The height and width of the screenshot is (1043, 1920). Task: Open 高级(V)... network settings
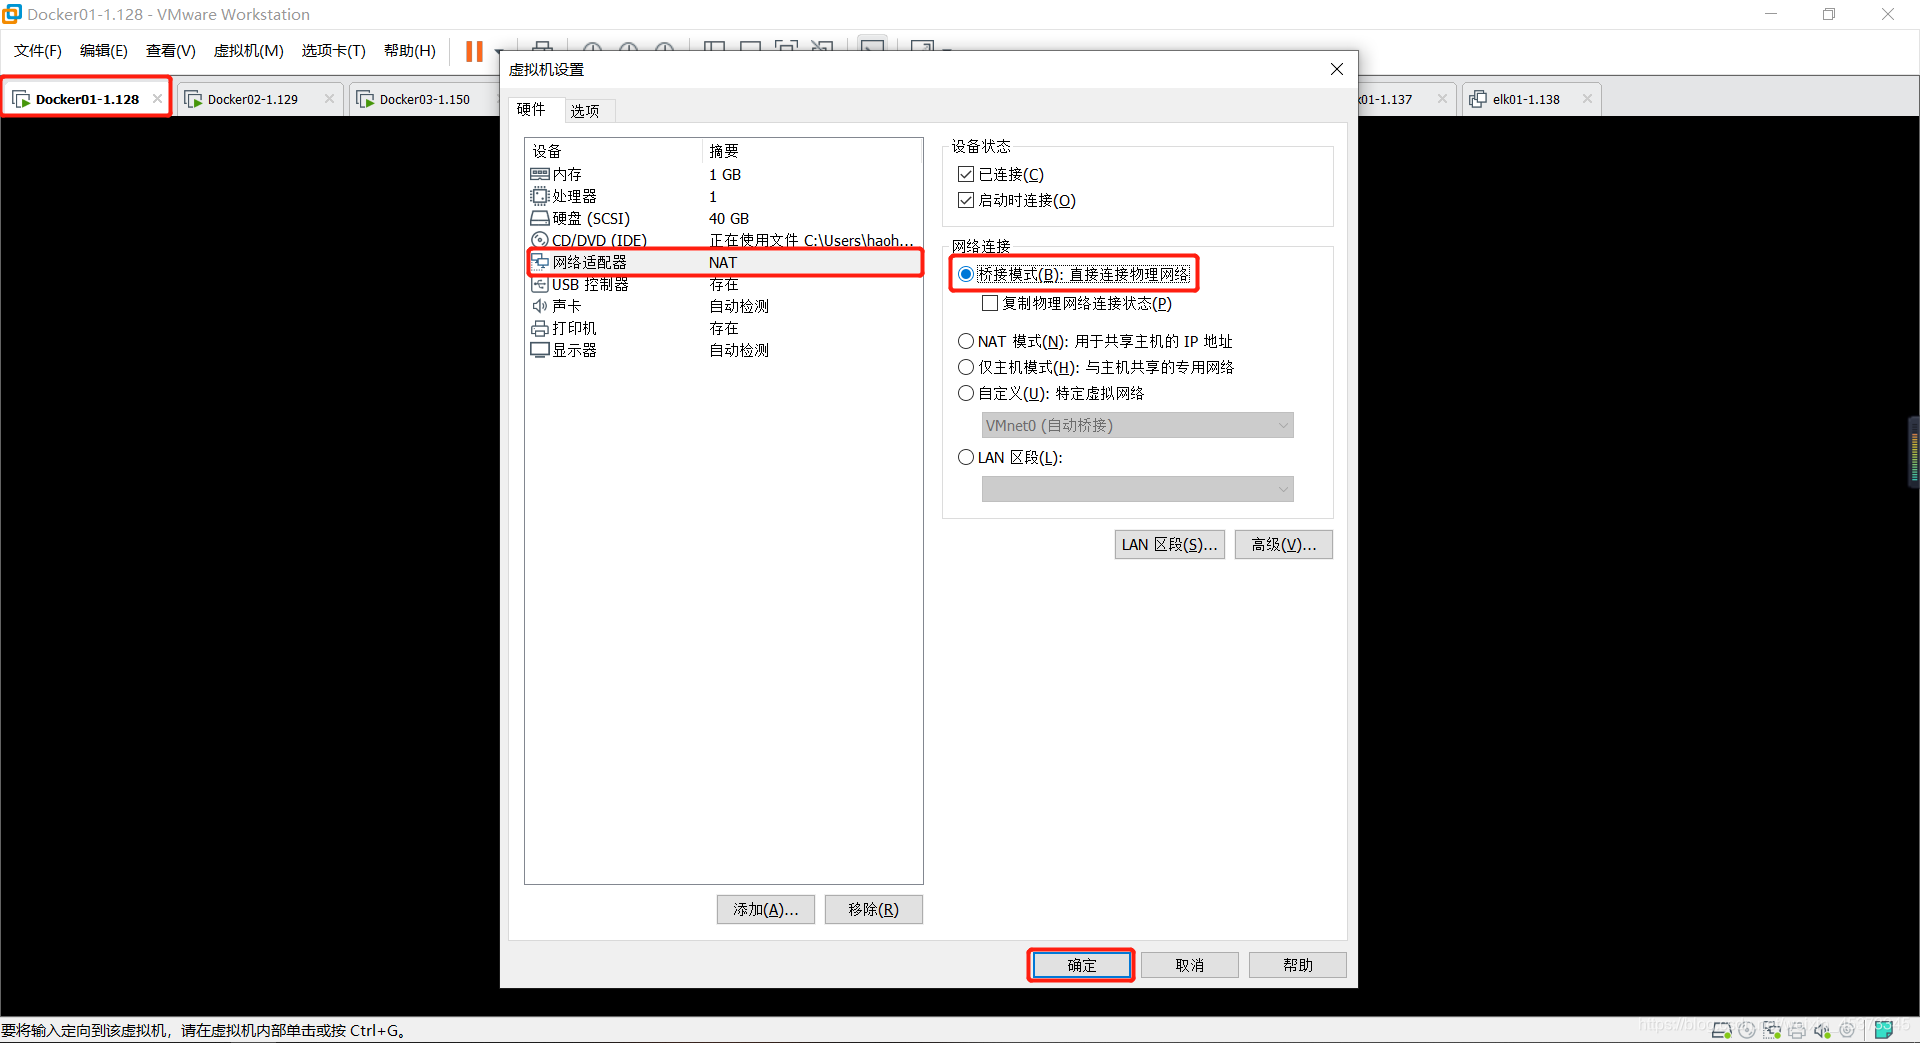tap(1283, 544)
